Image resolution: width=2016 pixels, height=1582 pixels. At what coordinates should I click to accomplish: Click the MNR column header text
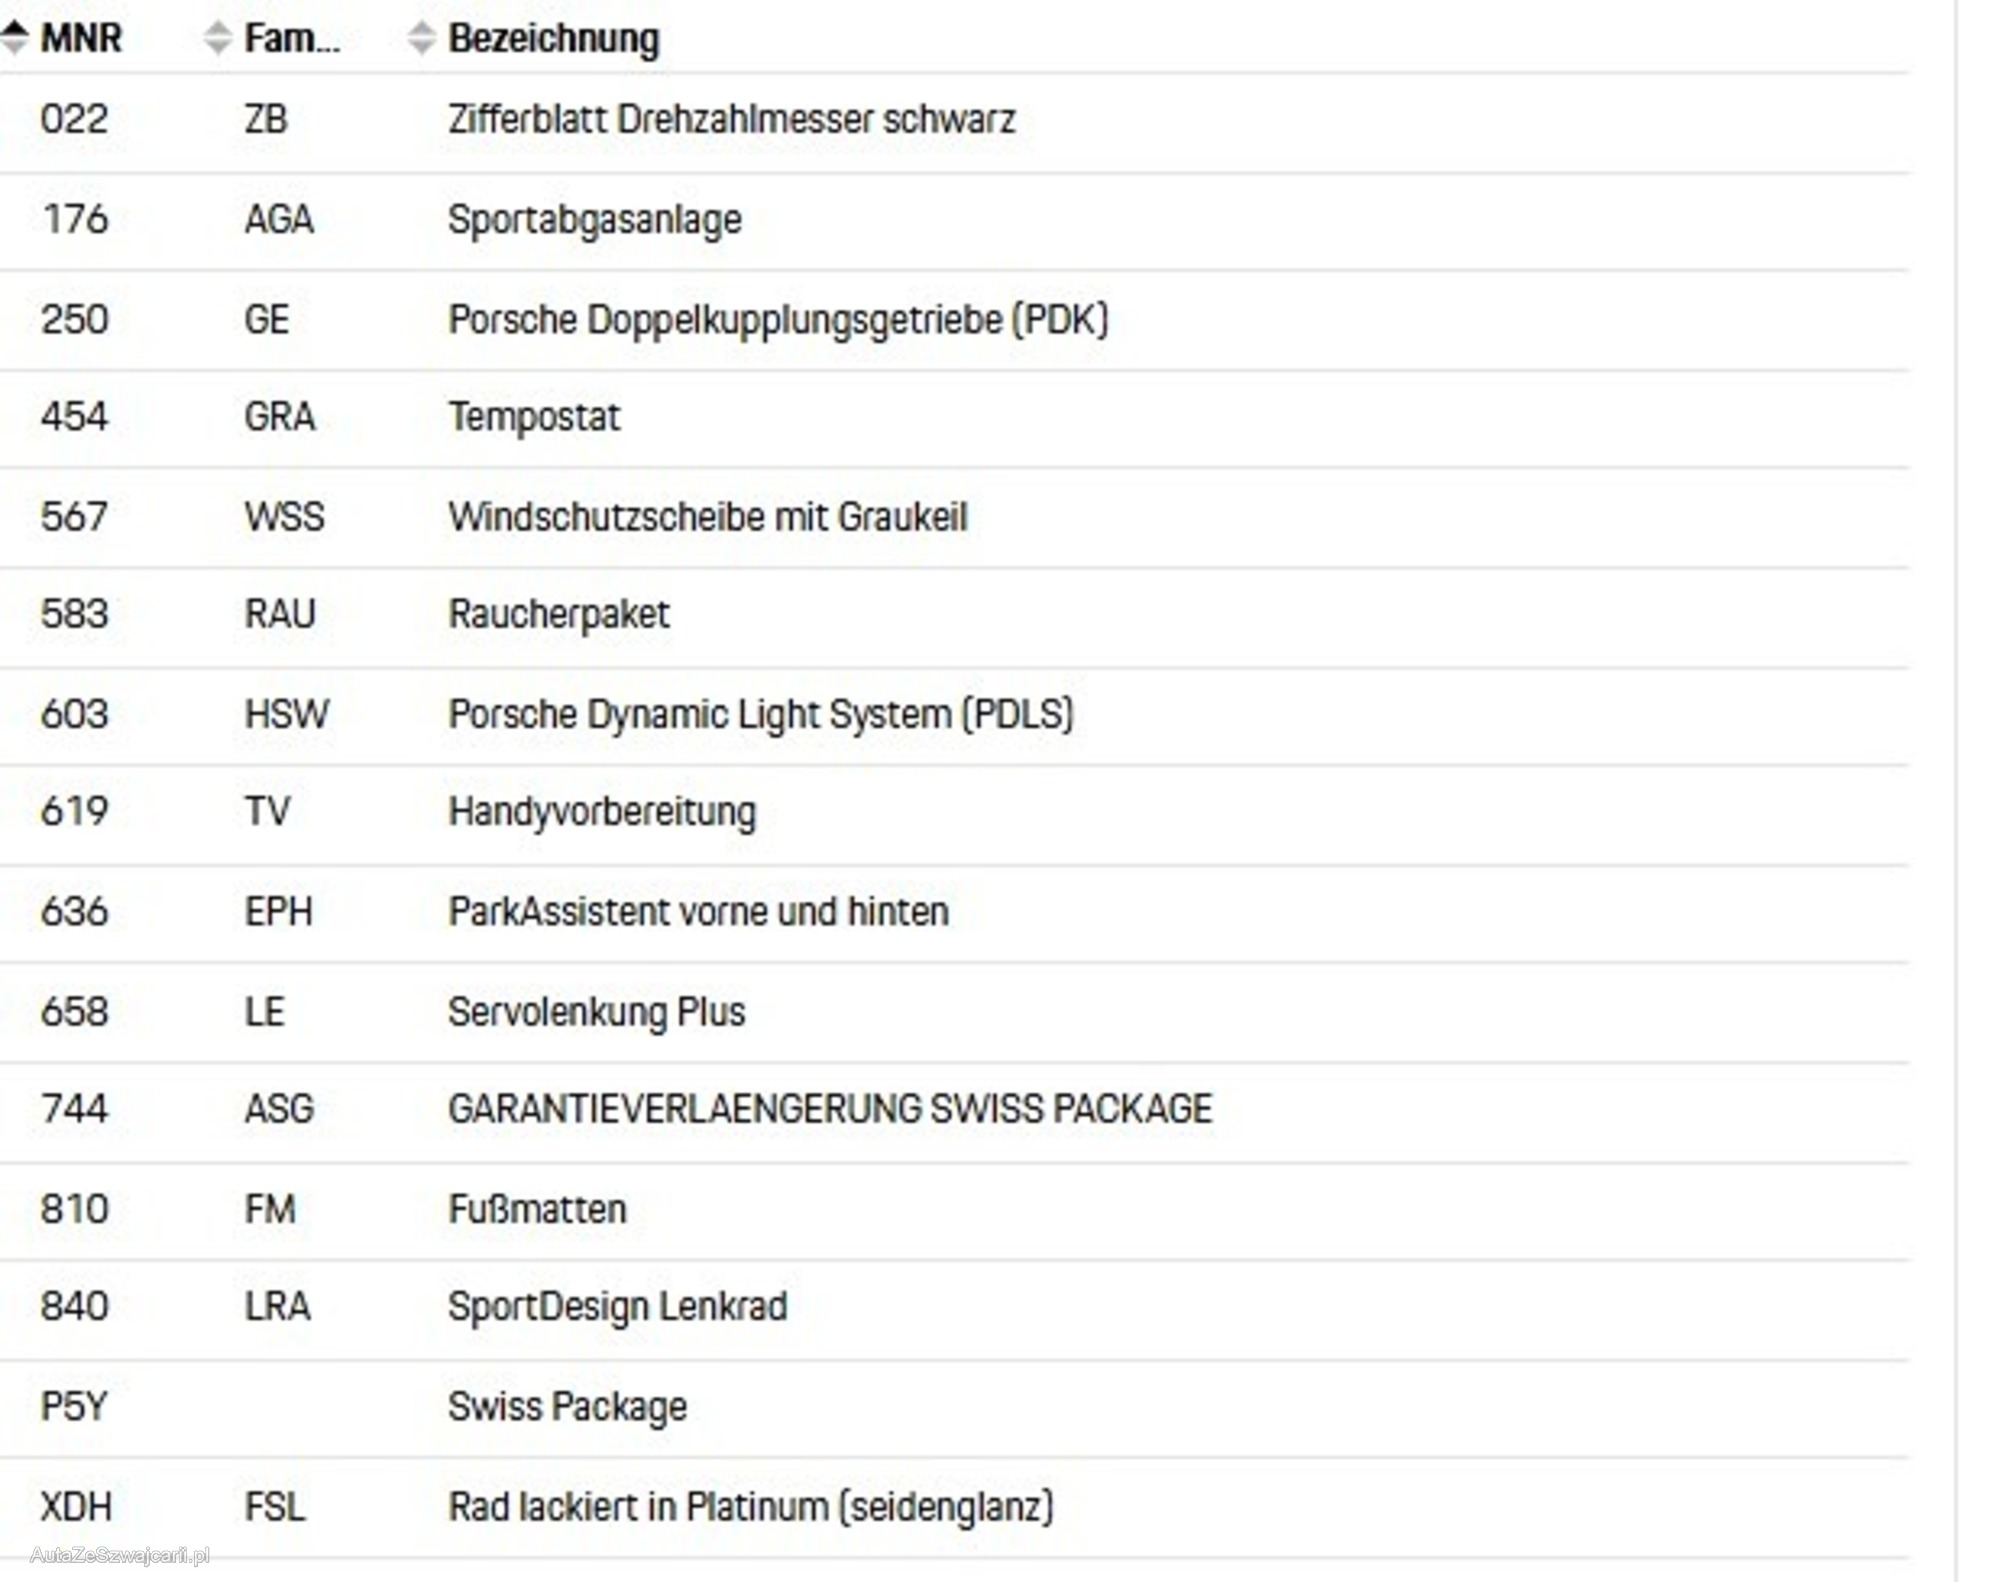coord(81,38)
